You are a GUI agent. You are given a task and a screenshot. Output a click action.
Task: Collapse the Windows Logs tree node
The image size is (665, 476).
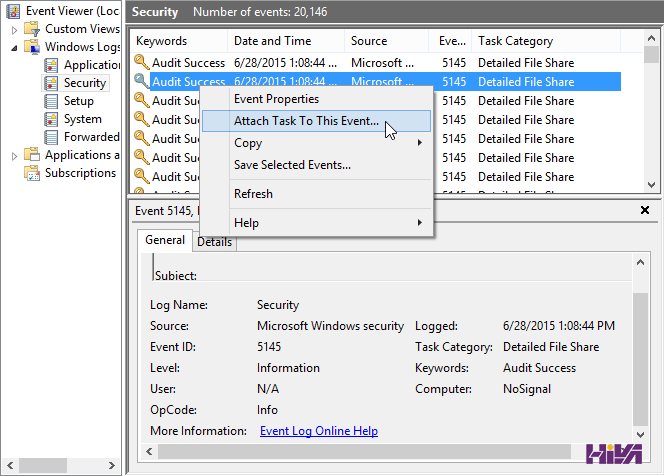[x=14, y=47]
